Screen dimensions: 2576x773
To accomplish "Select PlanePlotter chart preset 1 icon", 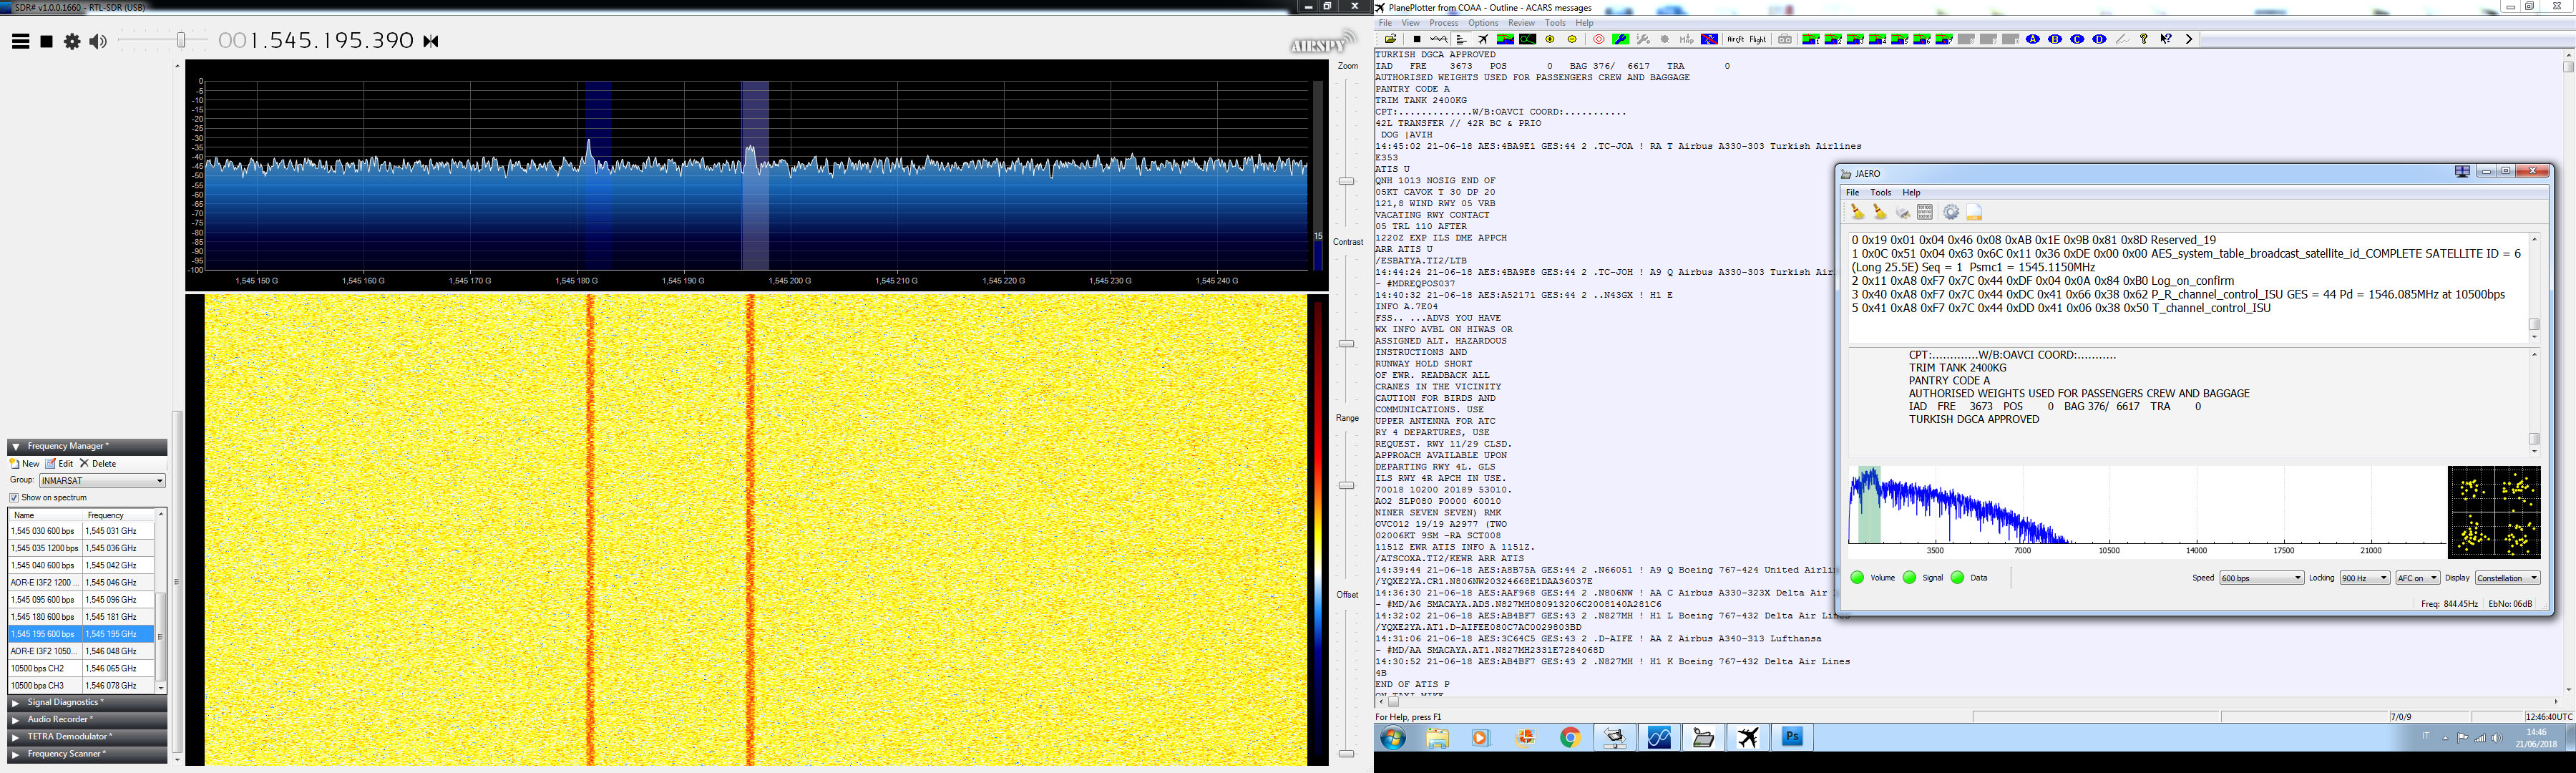I will (1811, 40).
